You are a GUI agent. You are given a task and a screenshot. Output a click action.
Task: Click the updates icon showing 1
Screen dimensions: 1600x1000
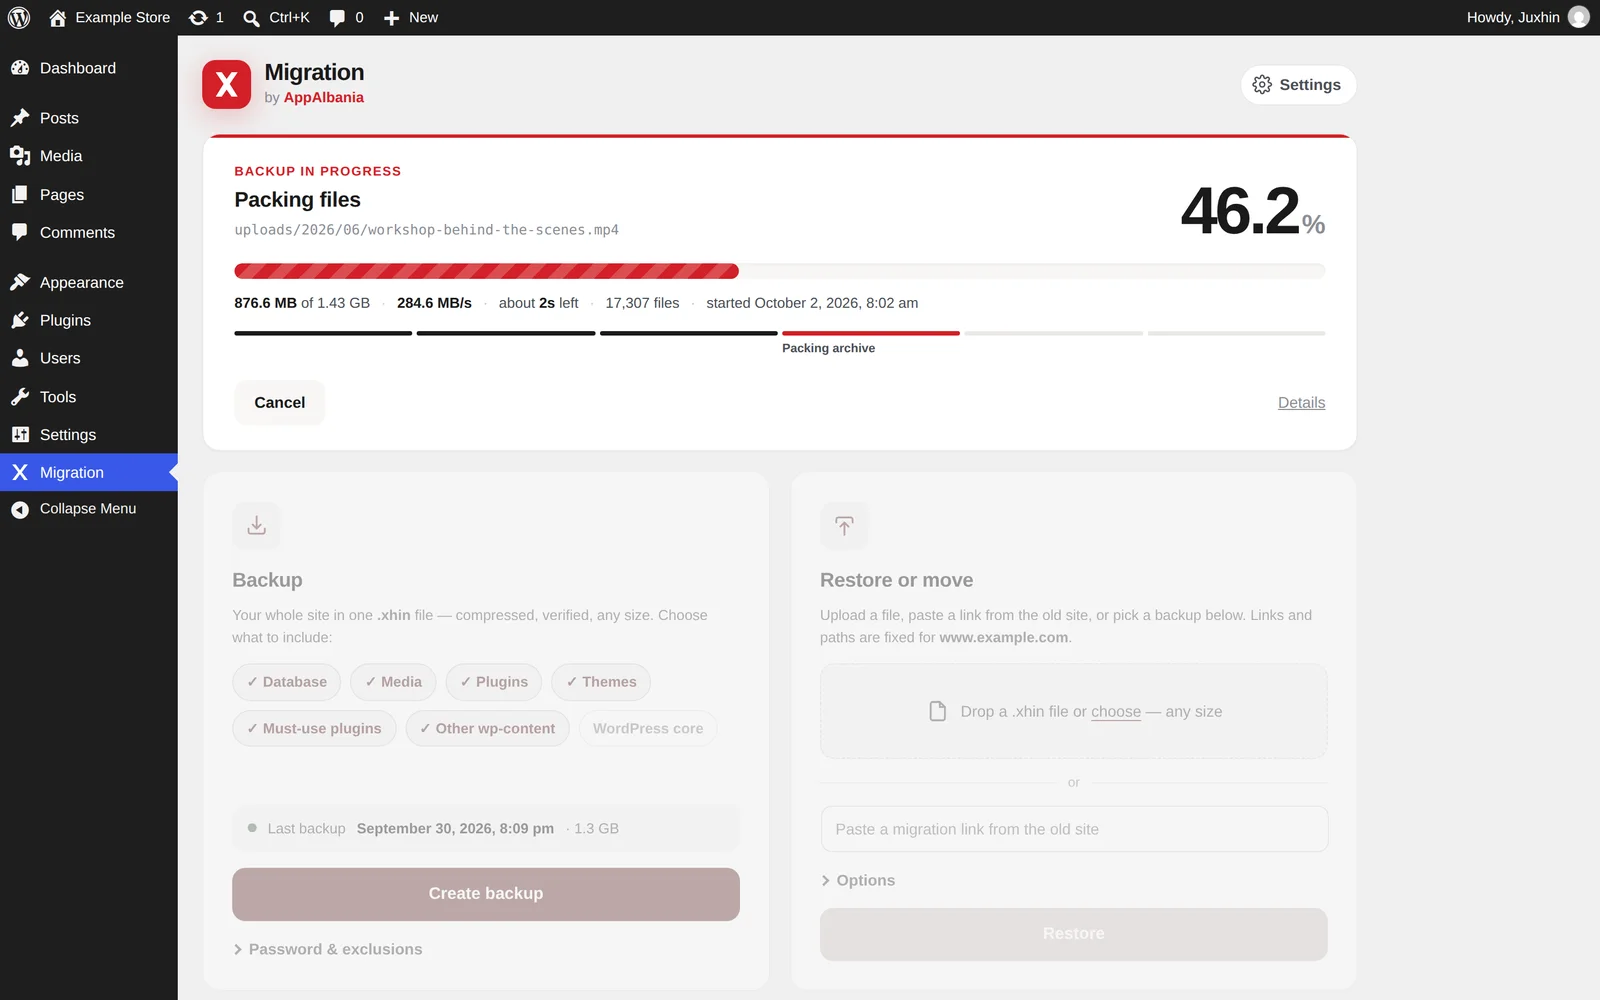click(x=198, y=17)
